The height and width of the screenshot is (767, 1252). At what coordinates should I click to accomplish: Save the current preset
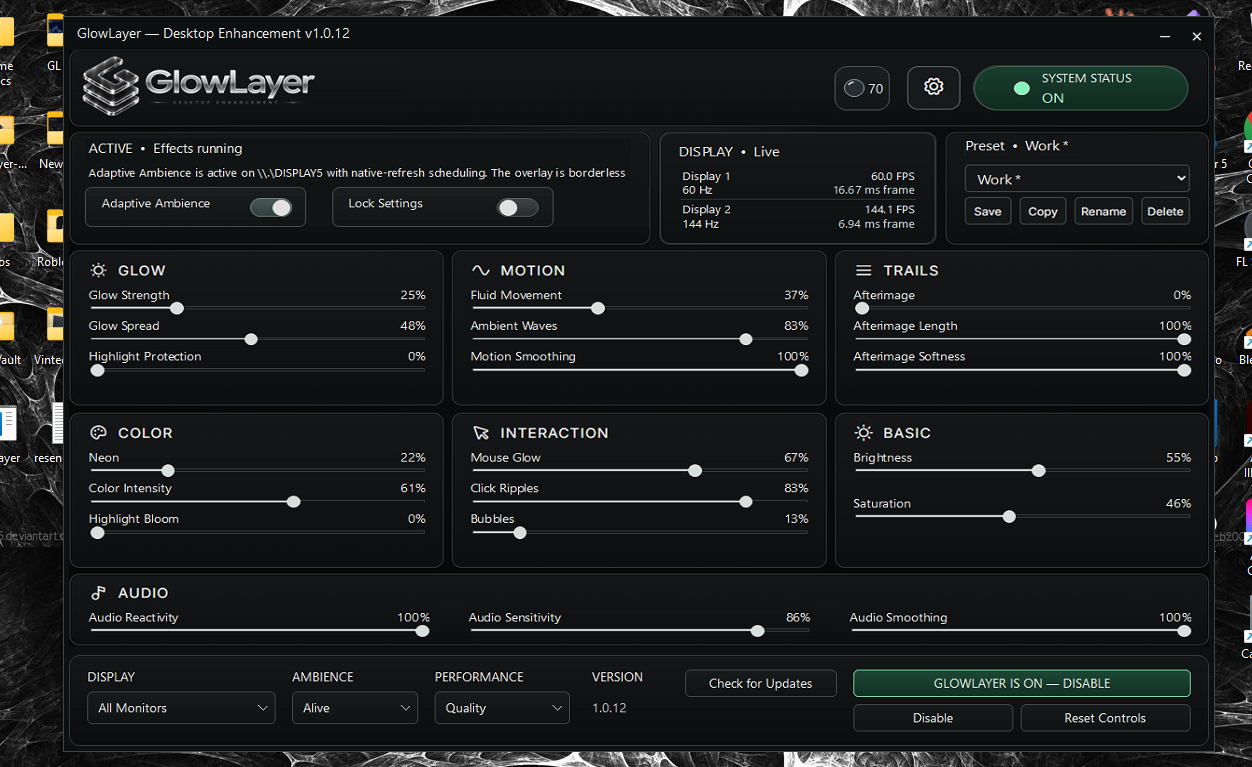[988, 211]
